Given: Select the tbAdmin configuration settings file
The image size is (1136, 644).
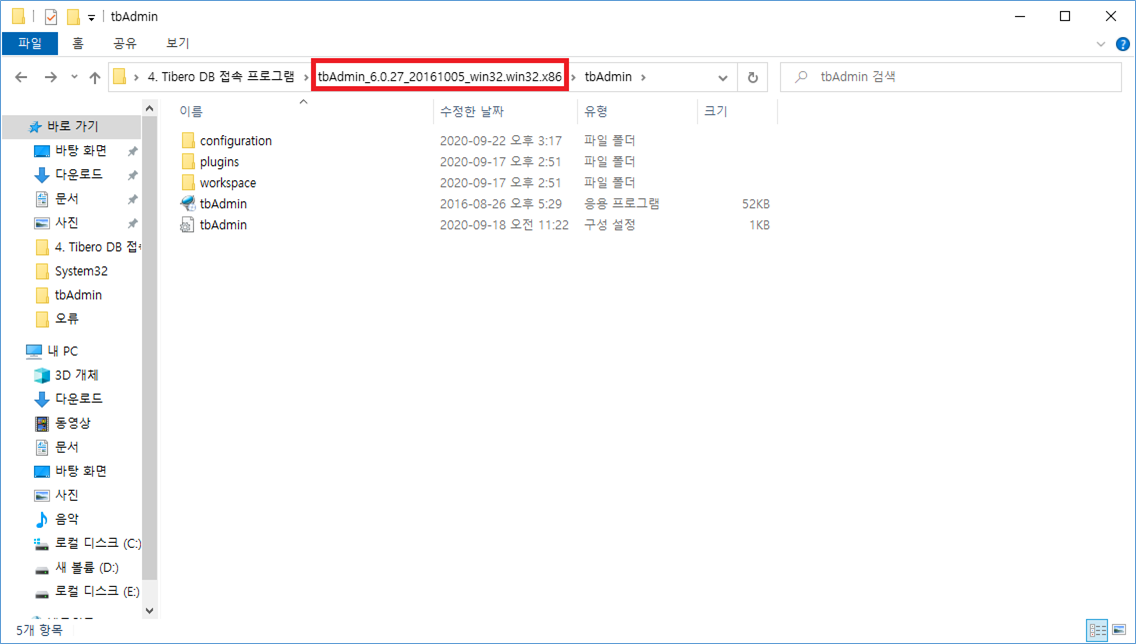Looking at the screenshot, I should [x=223, y=225].
